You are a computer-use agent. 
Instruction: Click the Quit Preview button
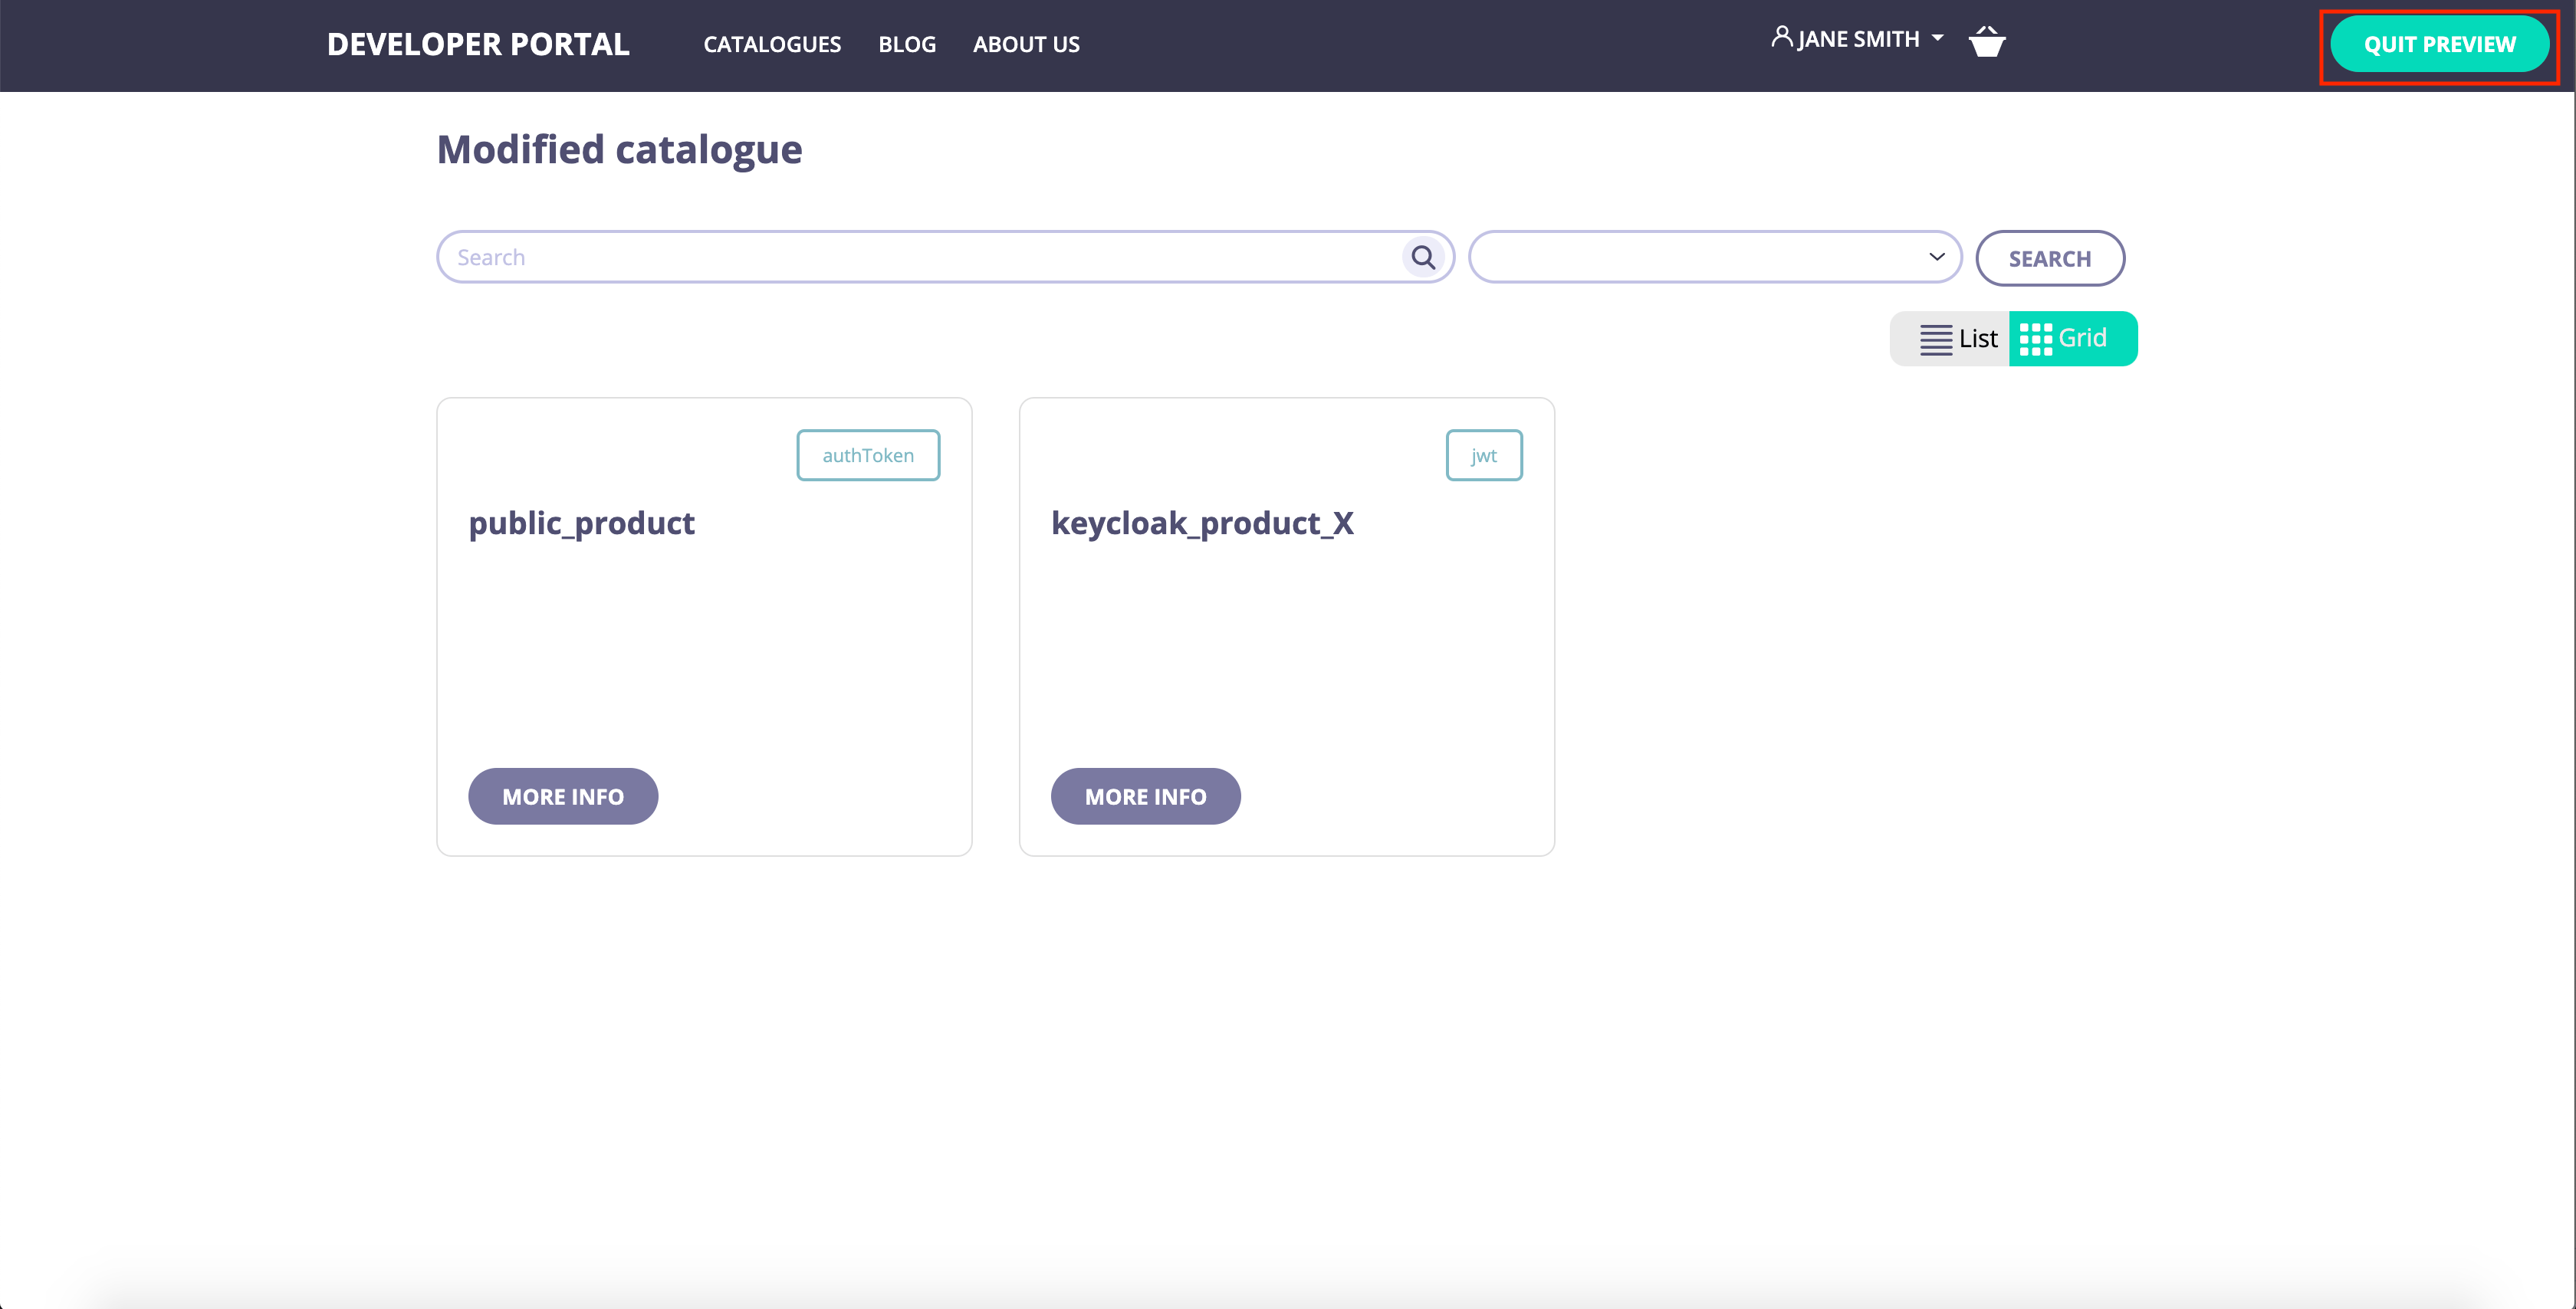pyautogui.click(x=2439, y=44)
